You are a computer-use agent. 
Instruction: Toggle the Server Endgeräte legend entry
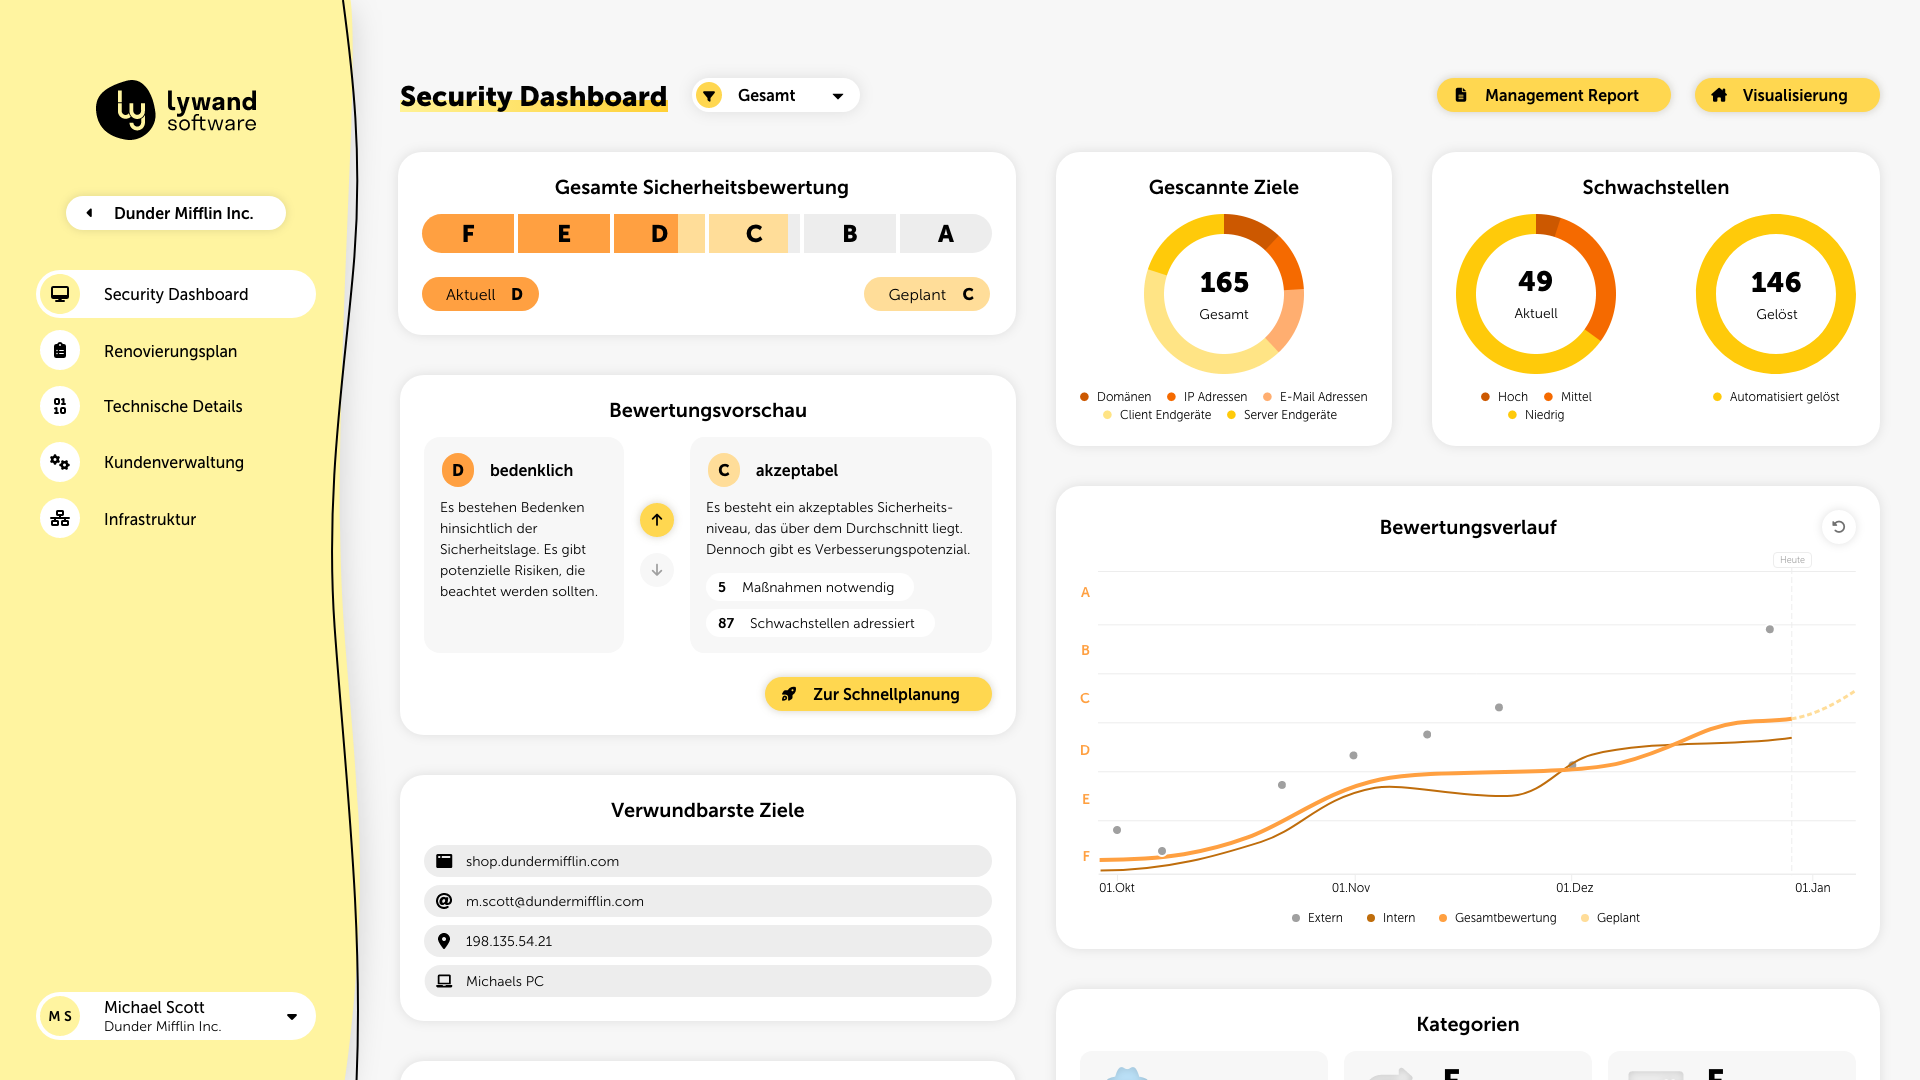(x=1282, y=415)
